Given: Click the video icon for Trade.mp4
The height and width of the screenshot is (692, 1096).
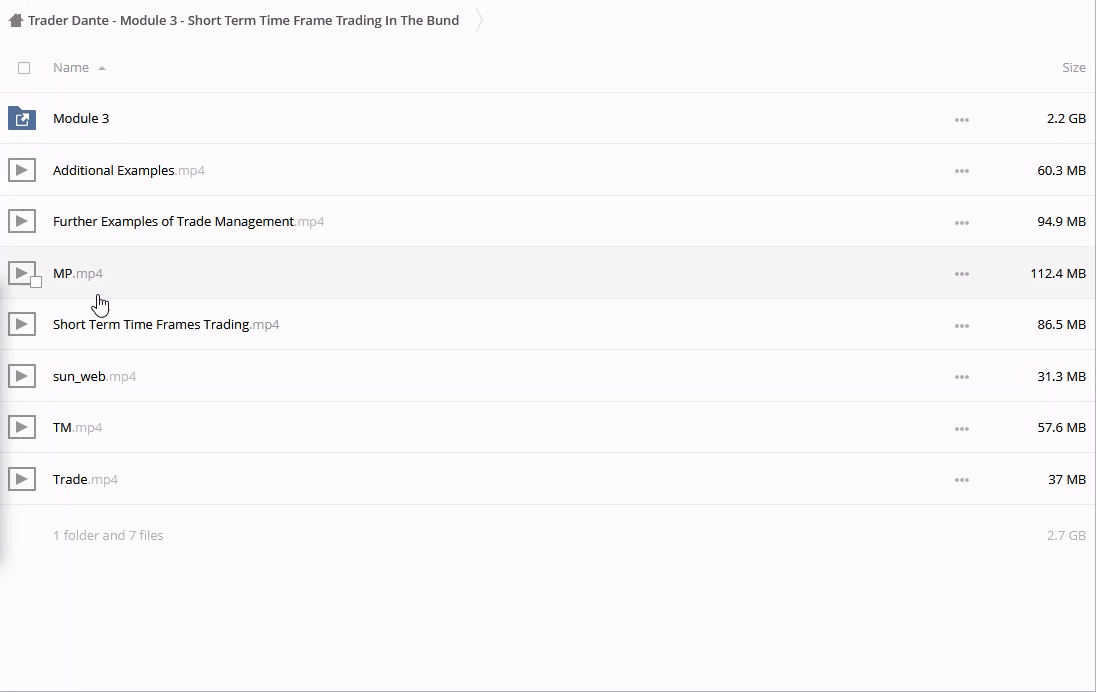Looking at the screenshot, I should click(22, 480).
